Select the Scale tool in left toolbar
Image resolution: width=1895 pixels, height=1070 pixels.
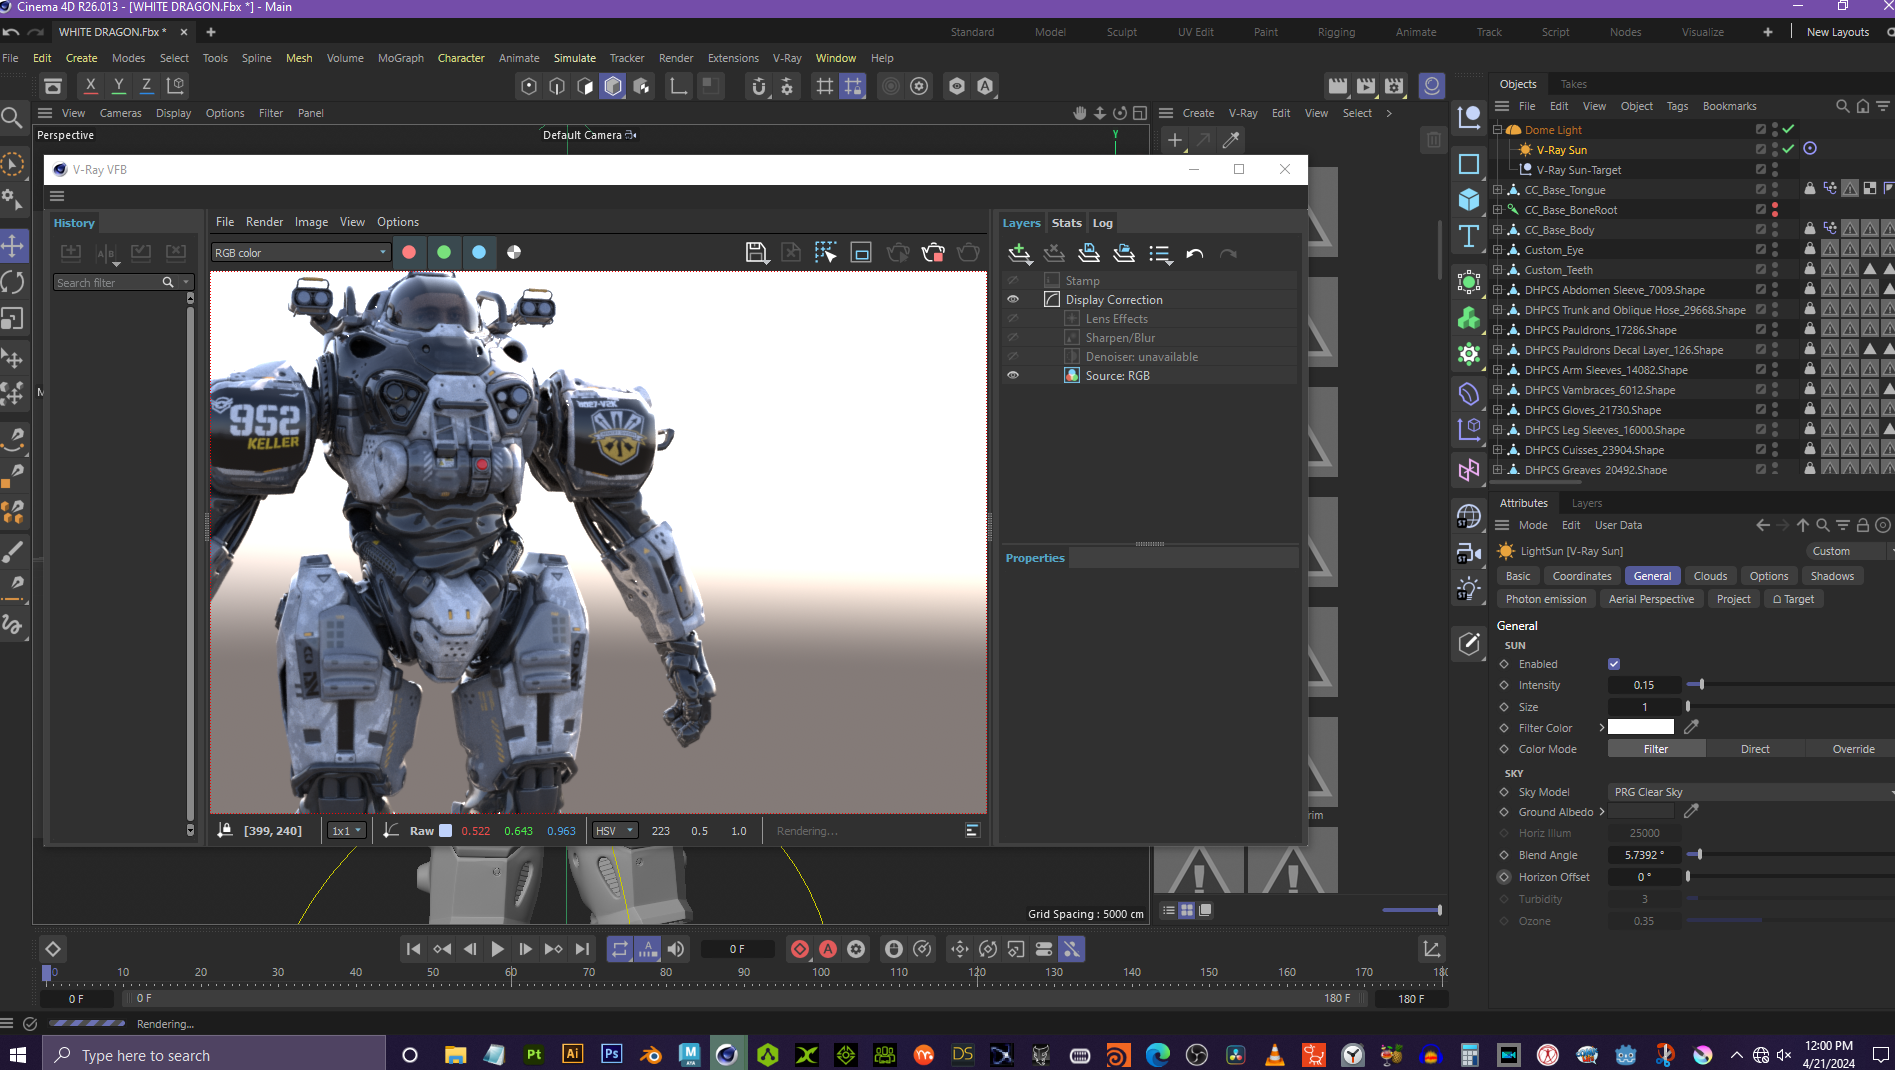13,318
